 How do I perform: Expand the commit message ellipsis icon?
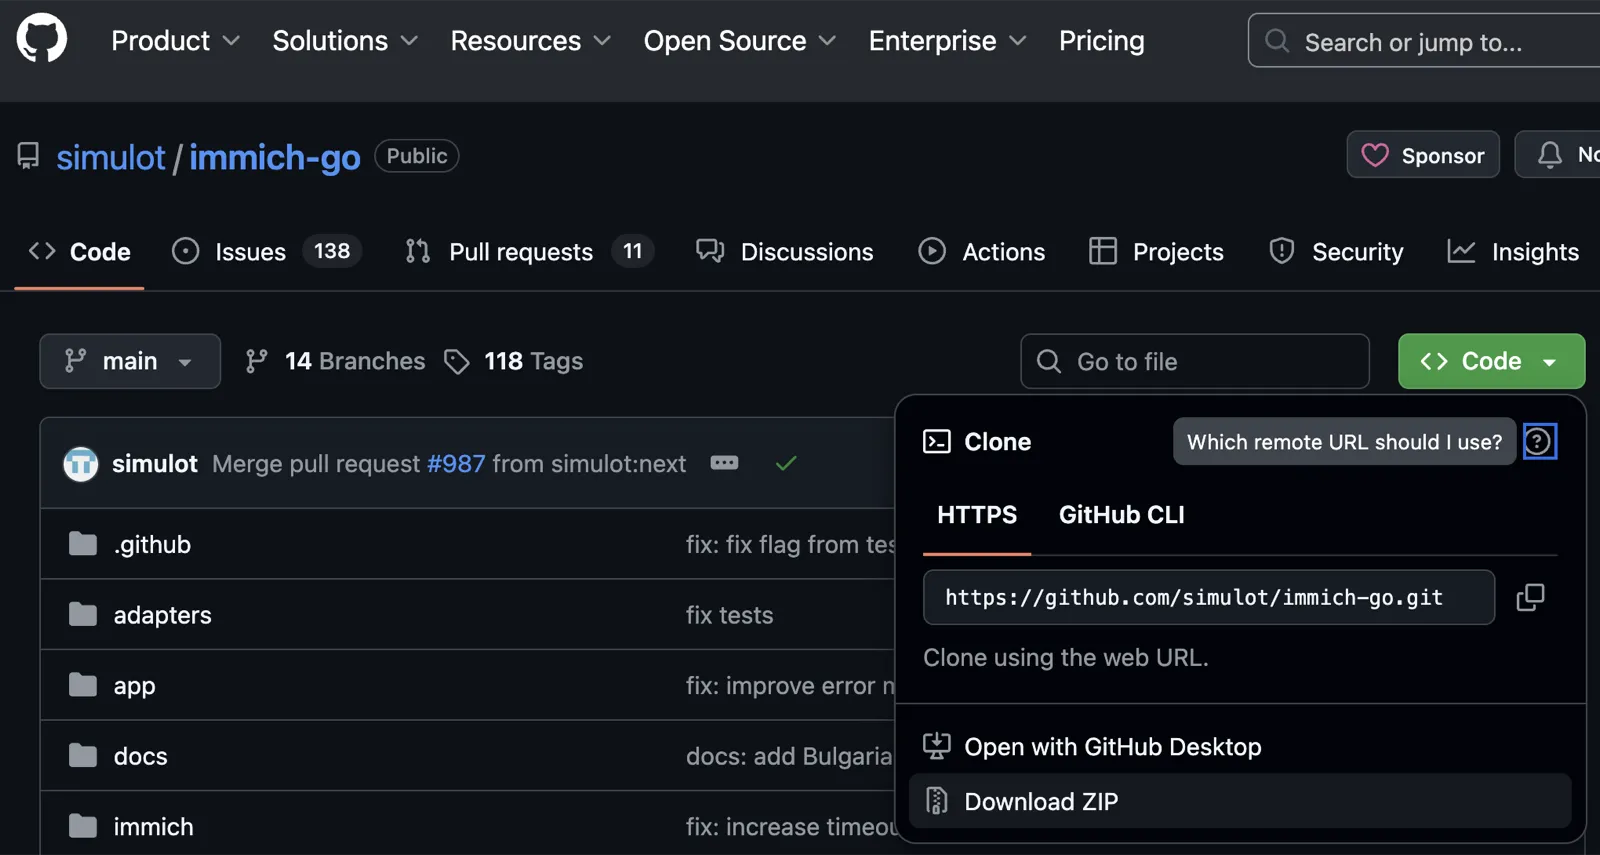[x=724, y=463]
